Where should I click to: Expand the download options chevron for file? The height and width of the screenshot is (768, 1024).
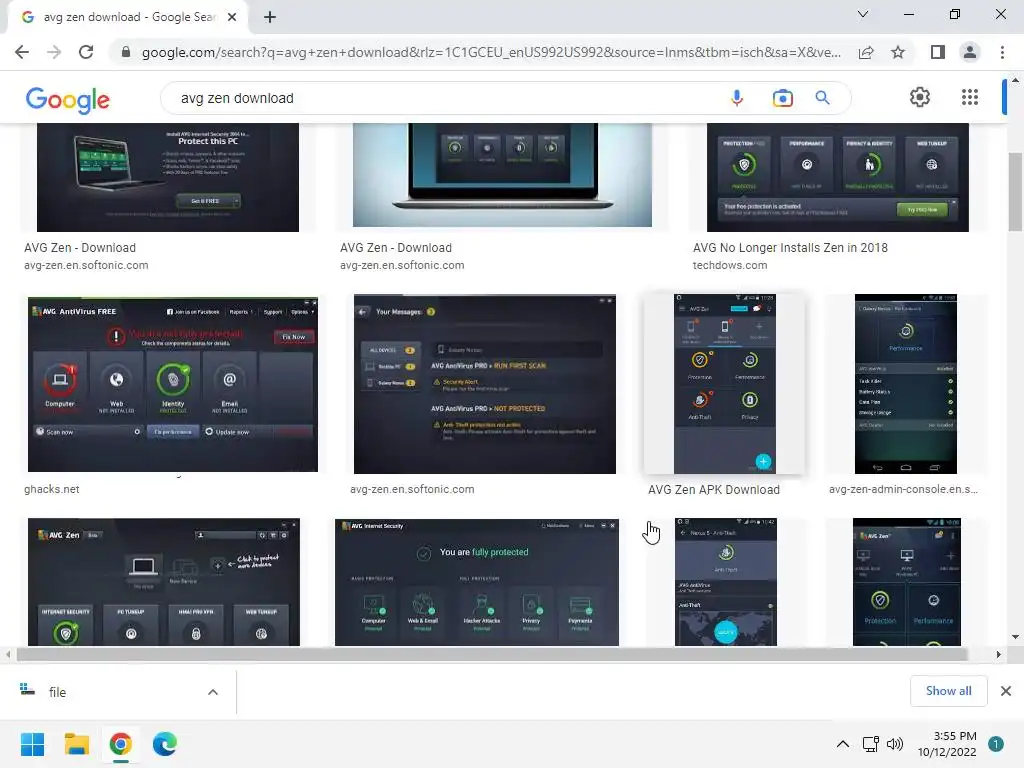tap(213, 692)
